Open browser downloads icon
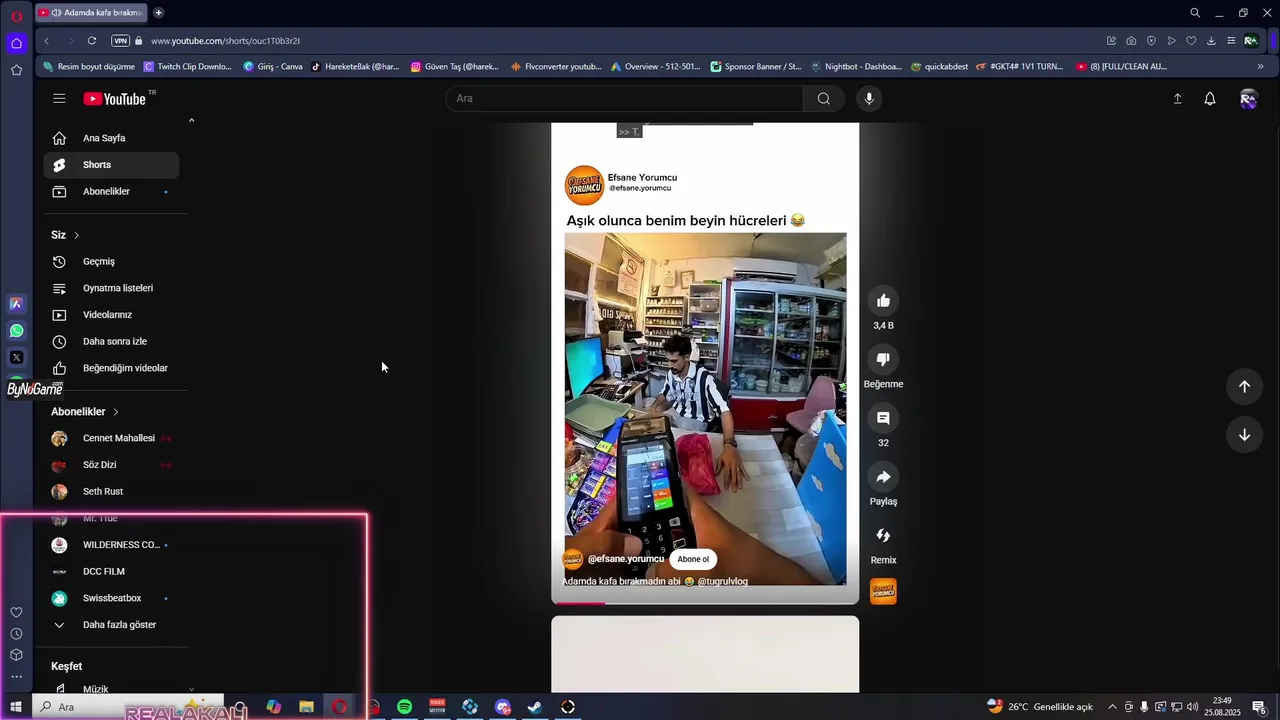 [x=1211, y=41]
